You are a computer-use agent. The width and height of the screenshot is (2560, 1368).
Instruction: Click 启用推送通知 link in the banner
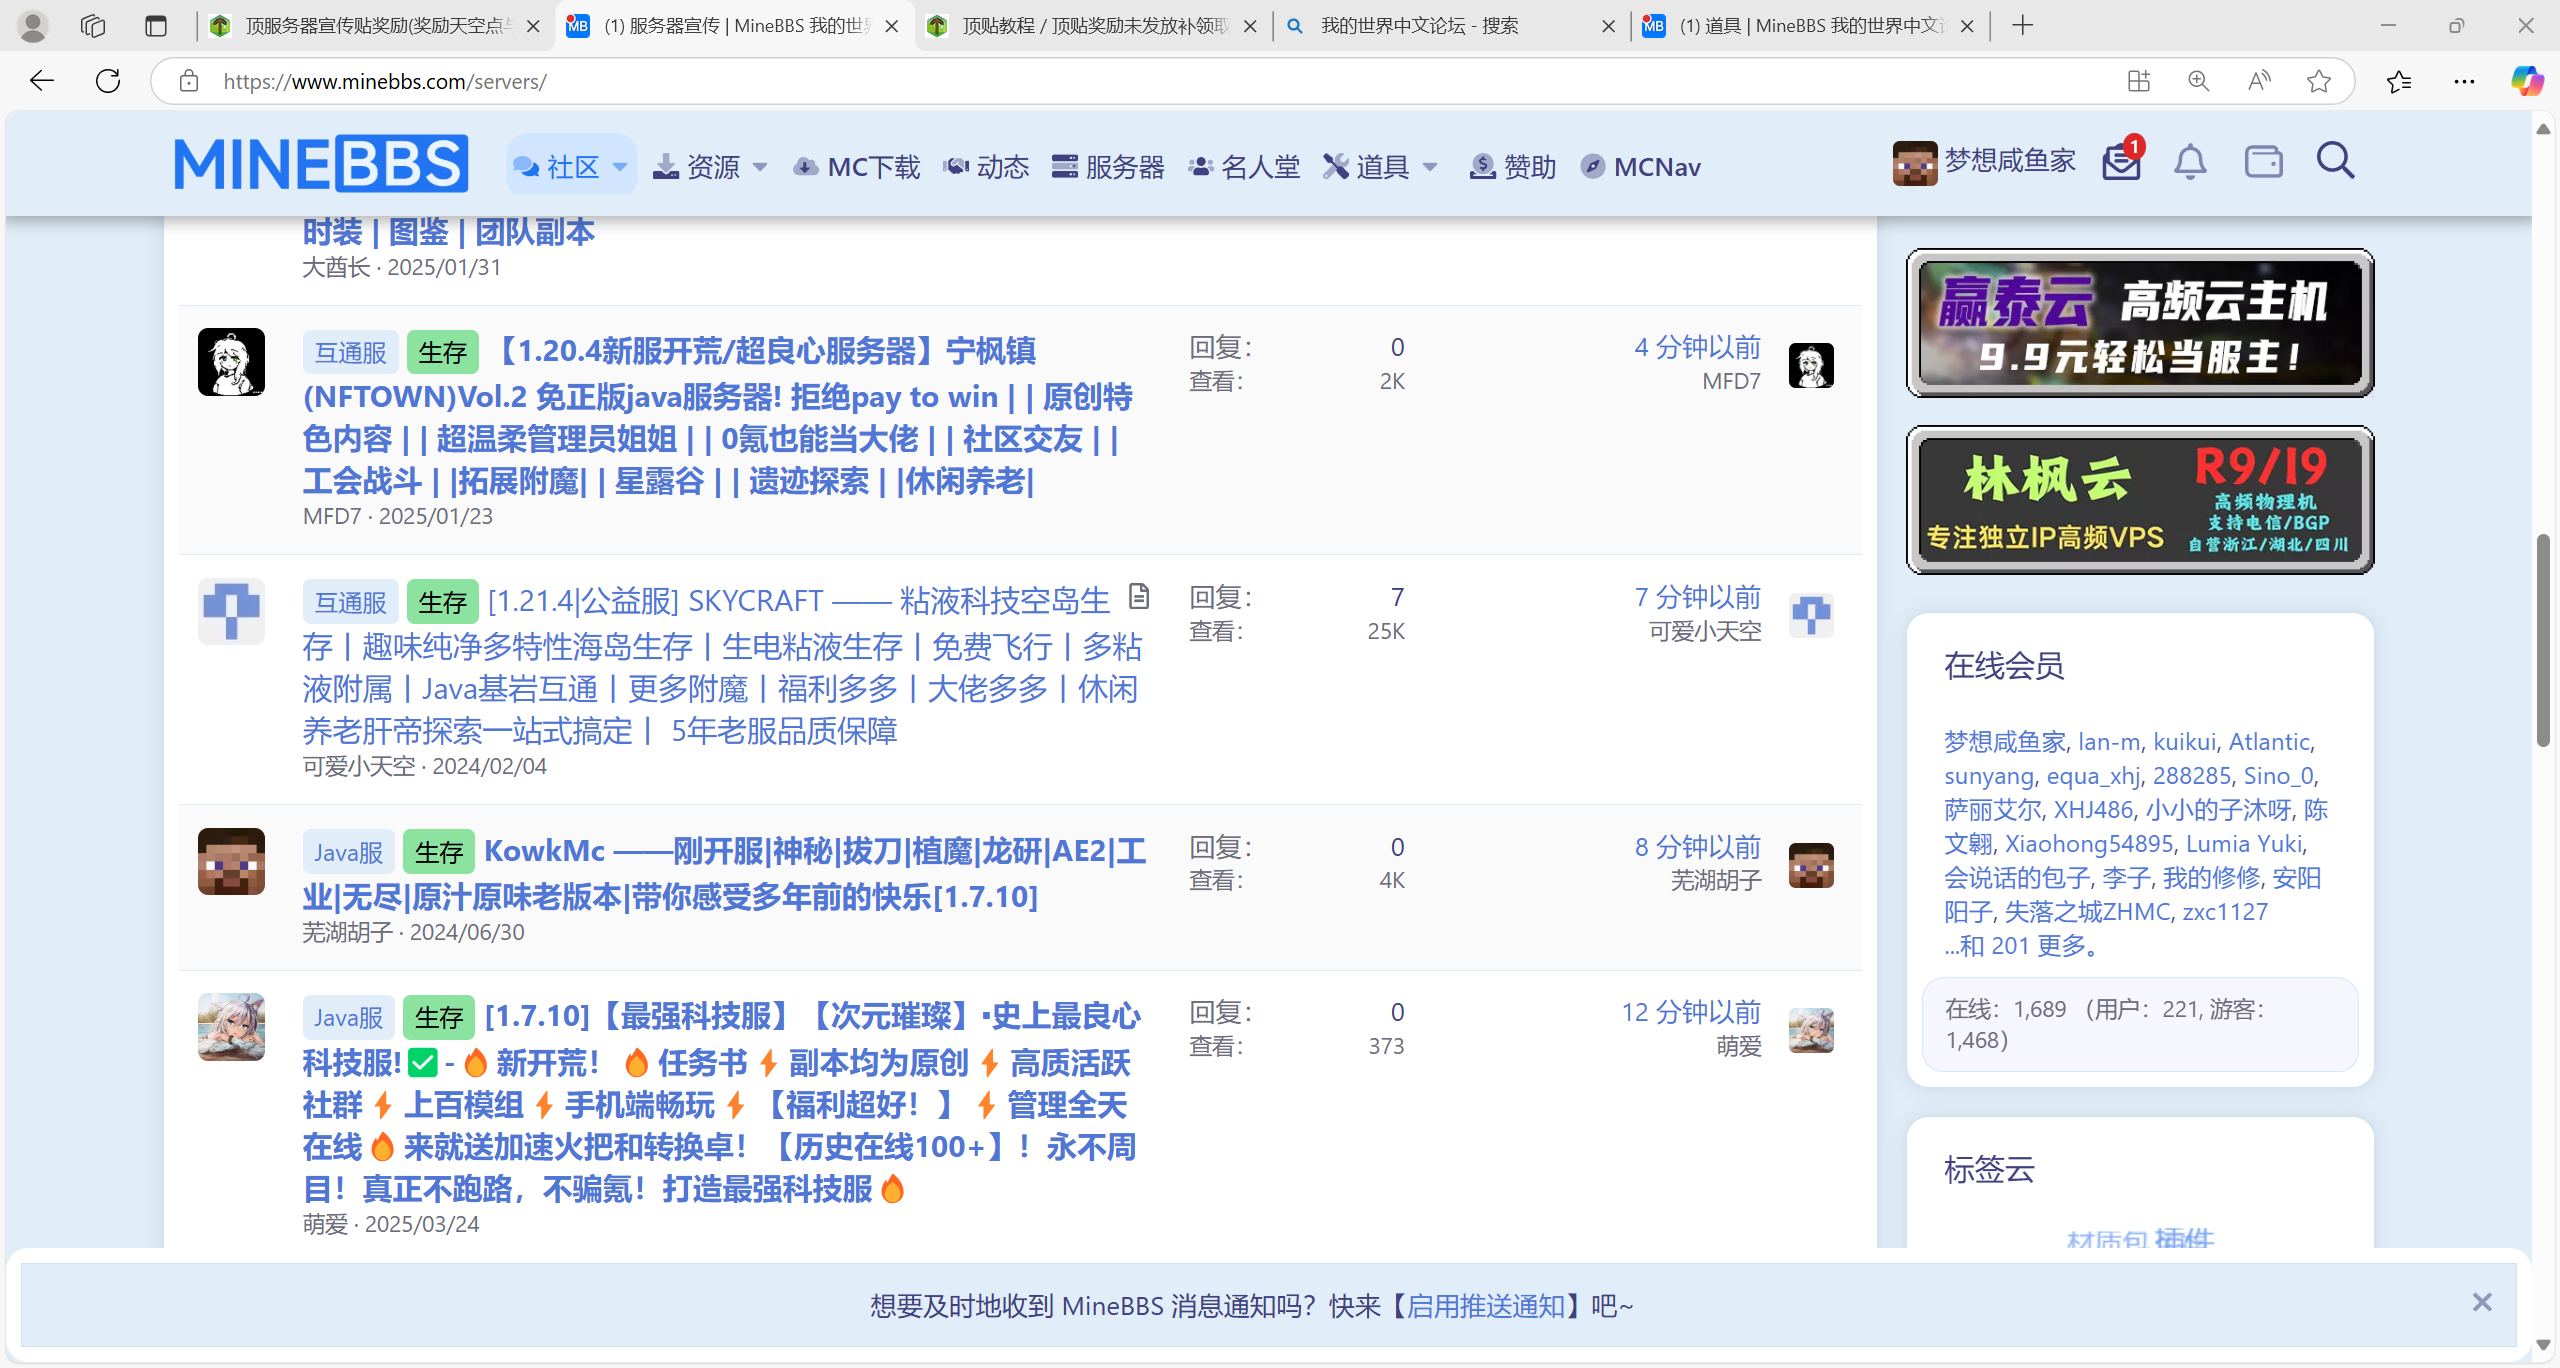(x=1485, y=1306)
